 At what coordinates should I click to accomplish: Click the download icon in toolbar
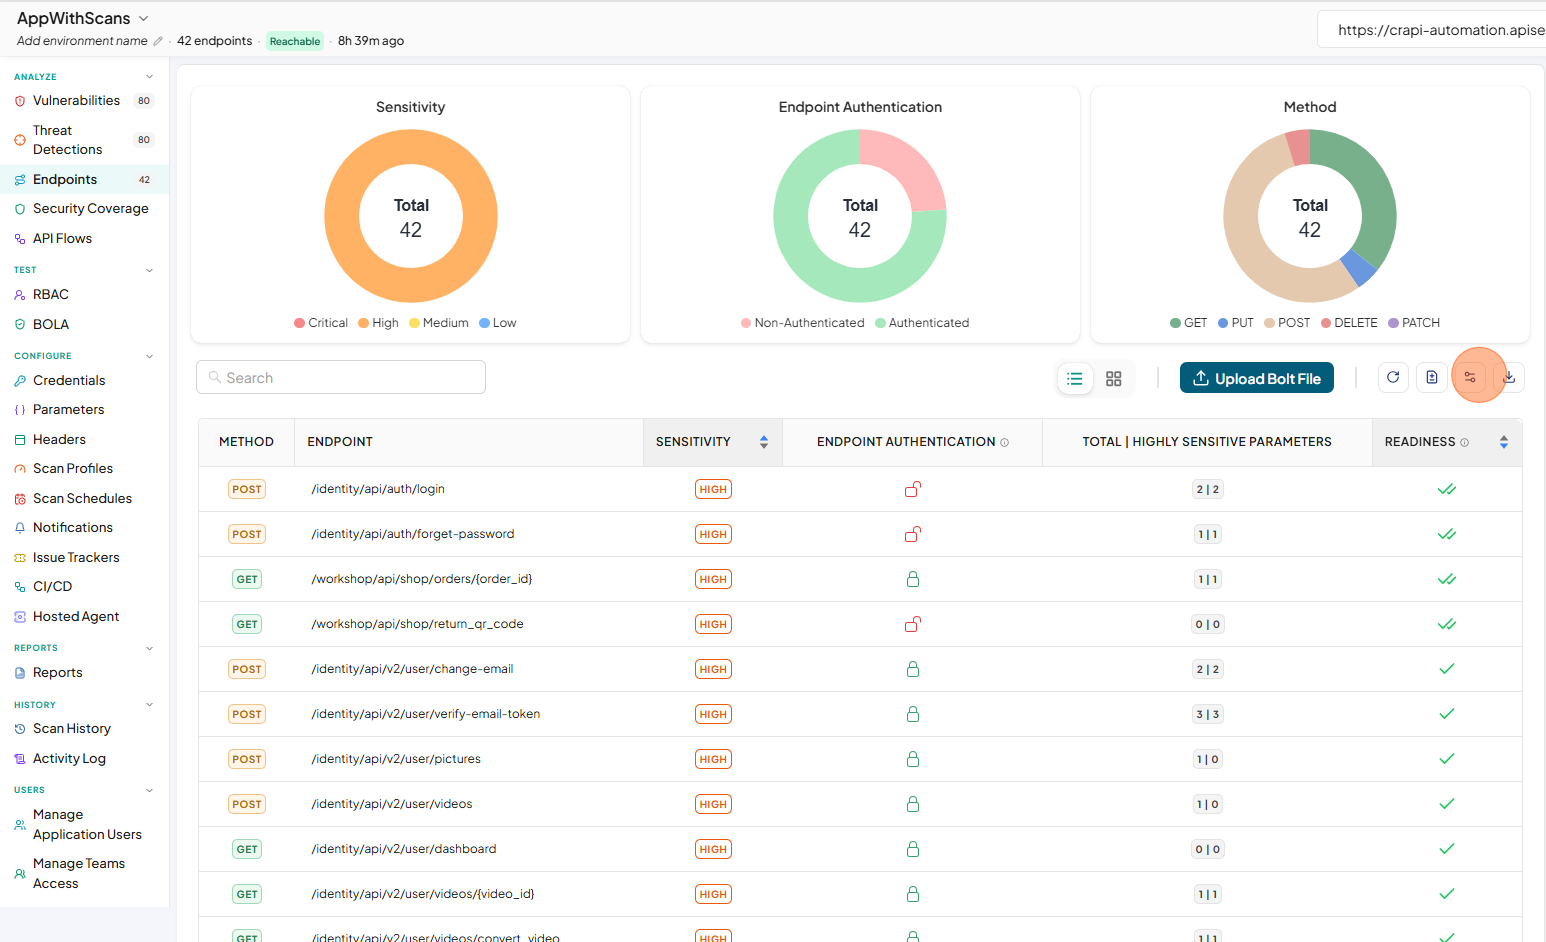tap(1509, 377)
